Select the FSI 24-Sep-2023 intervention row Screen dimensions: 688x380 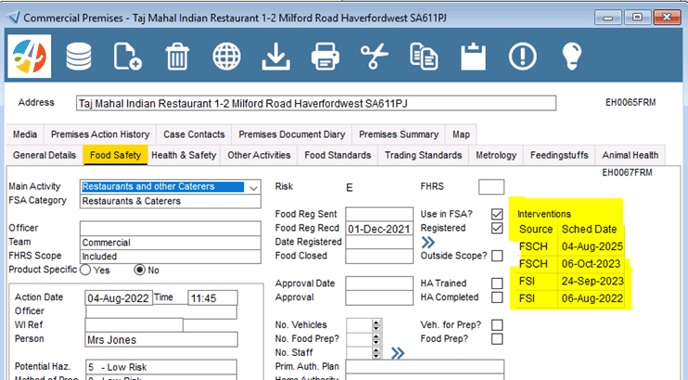point(570,281)
